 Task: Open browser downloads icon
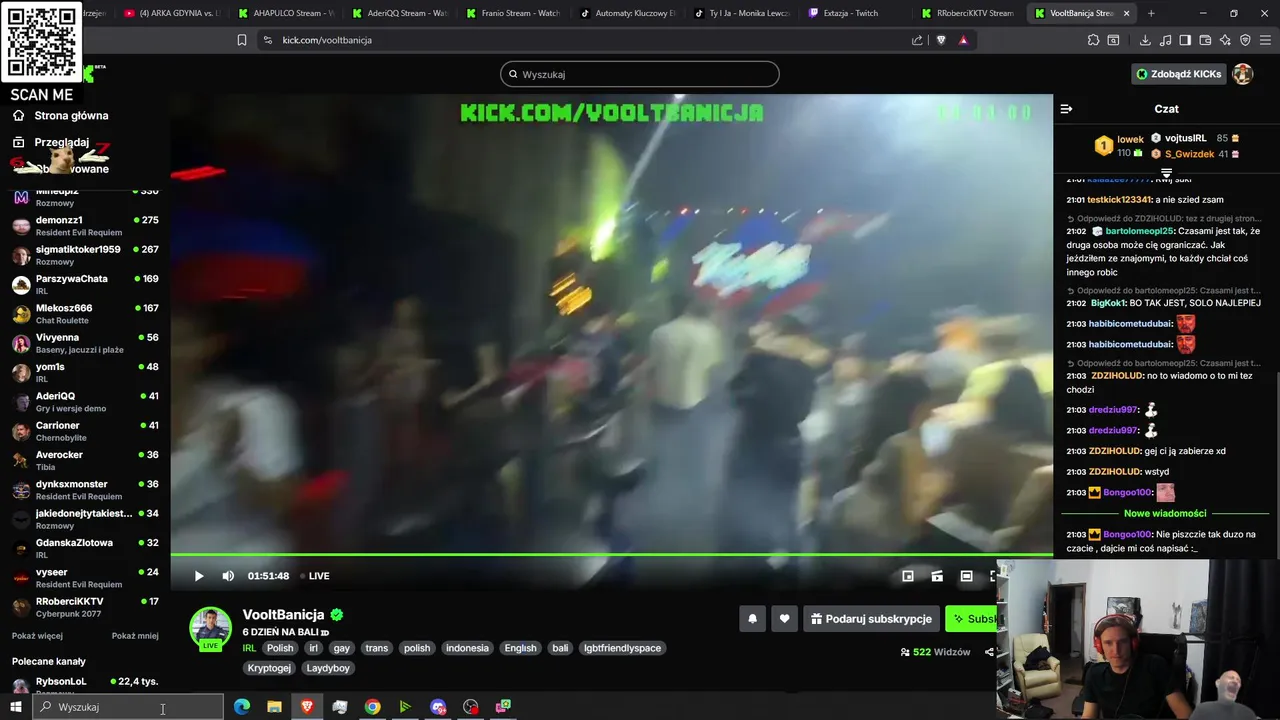click(x=1145, y=40)
